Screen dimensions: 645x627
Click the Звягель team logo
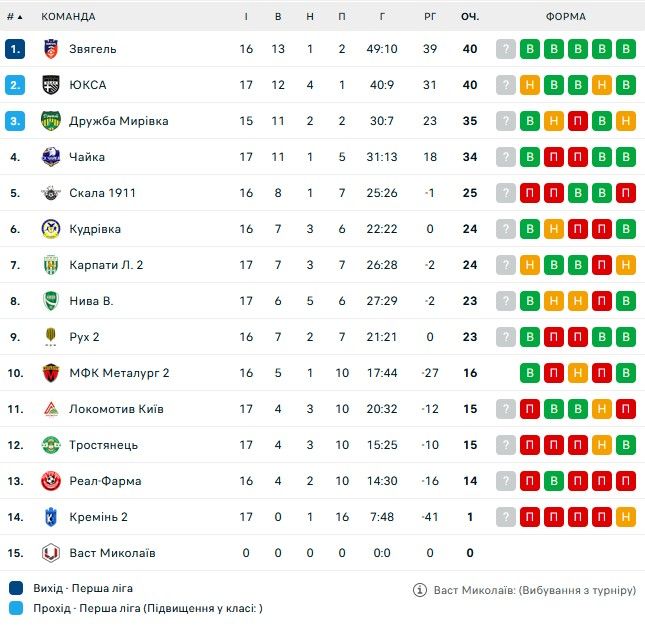tap(51, 49)
